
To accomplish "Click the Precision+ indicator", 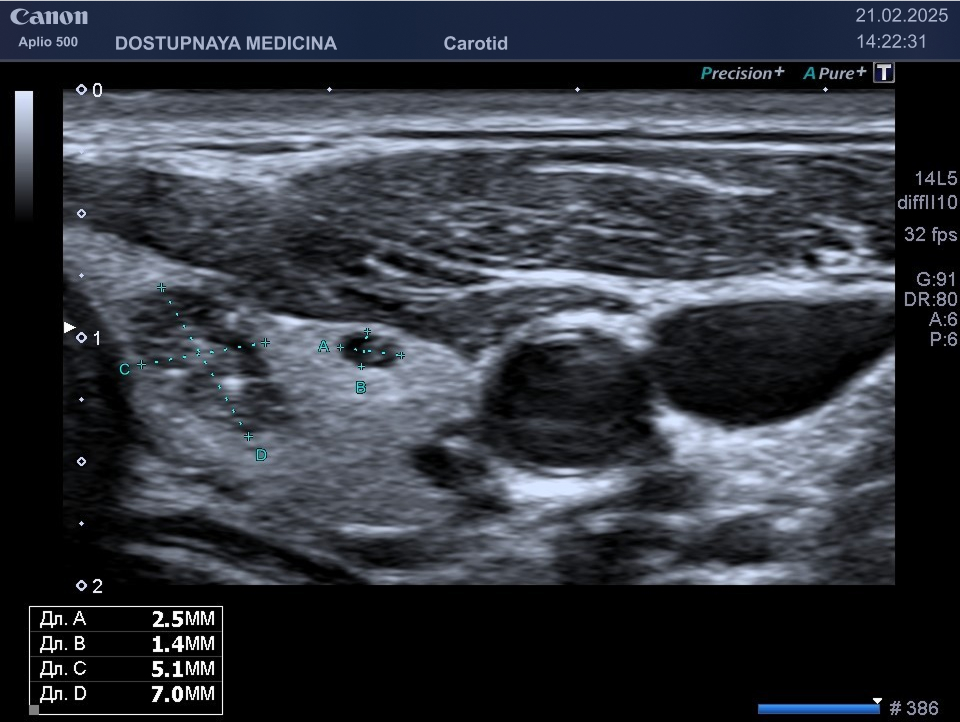I will (742, 73).
